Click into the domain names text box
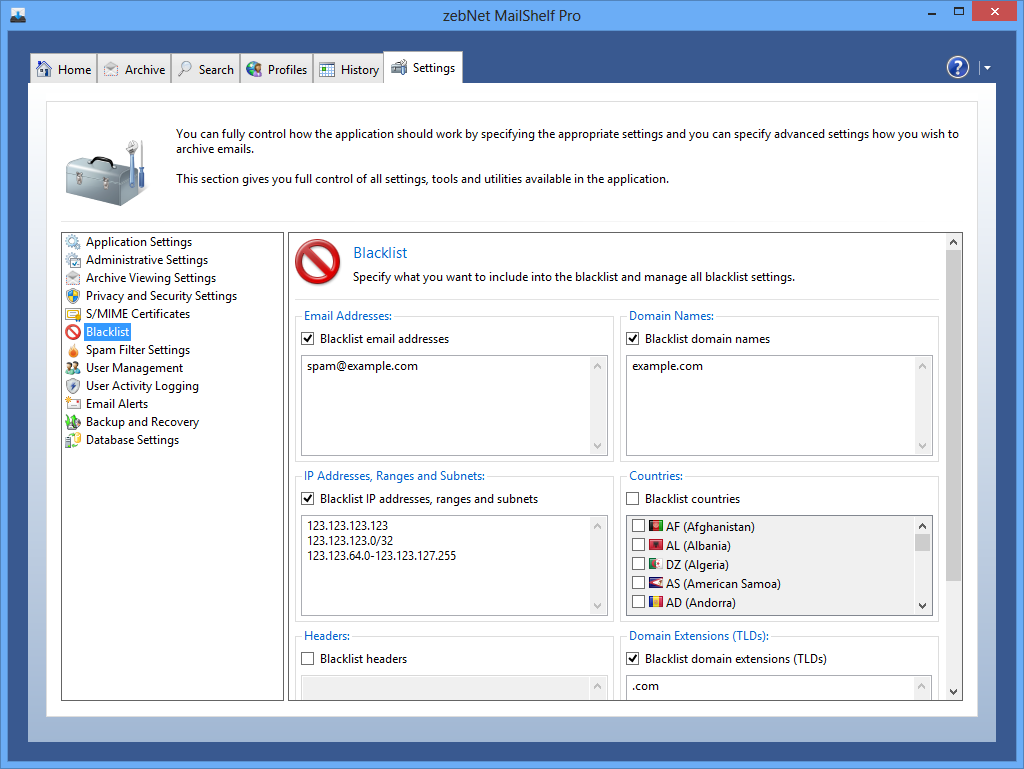The image size is (1024, 769). tap(770, 406)
